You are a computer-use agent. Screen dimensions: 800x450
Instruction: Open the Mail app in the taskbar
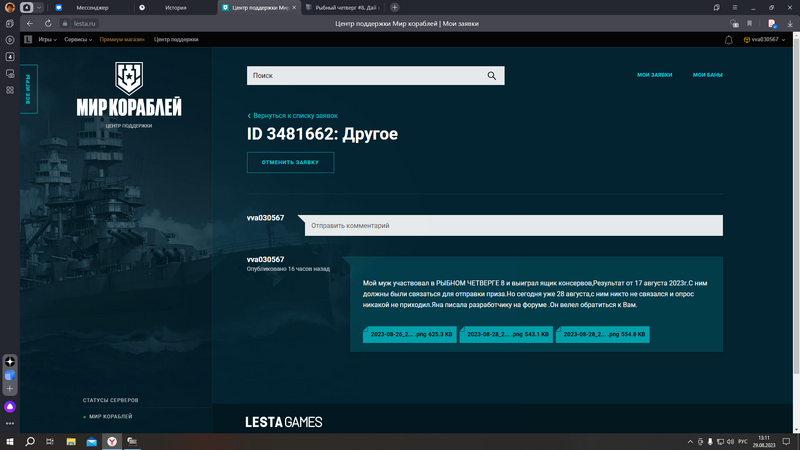coord(91,441)
